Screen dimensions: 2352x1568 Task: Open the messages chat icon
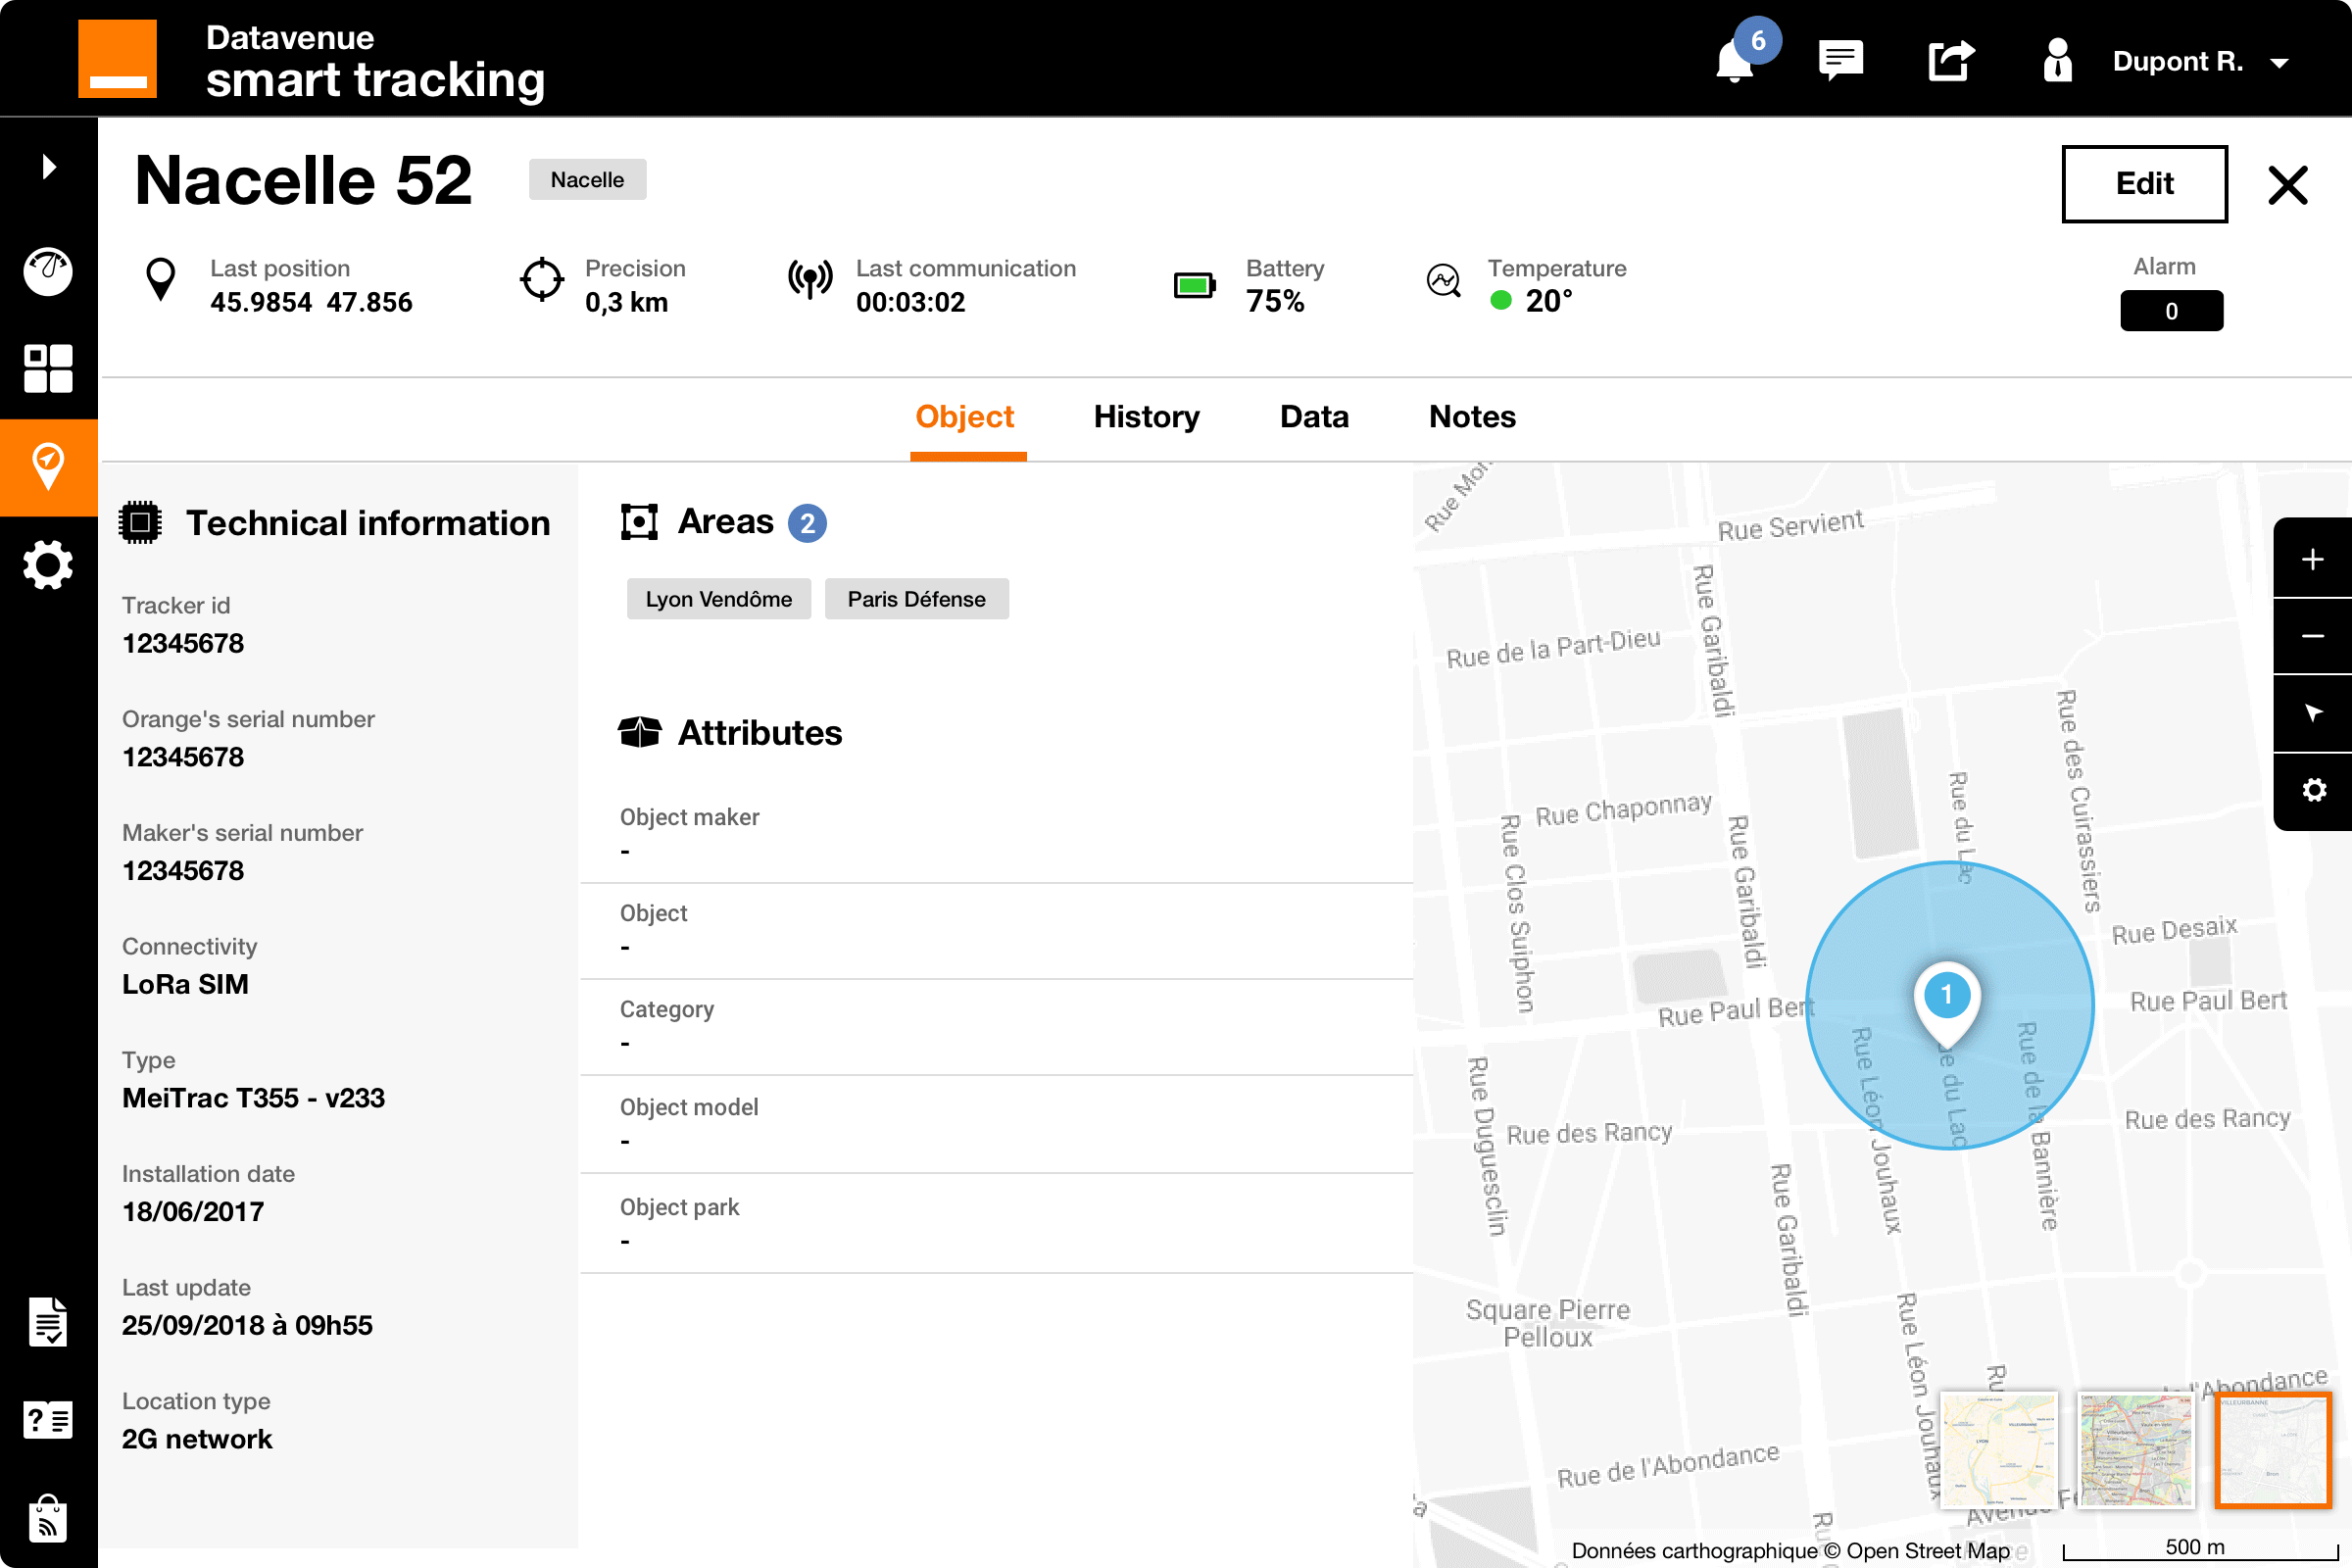[1840, 60]
